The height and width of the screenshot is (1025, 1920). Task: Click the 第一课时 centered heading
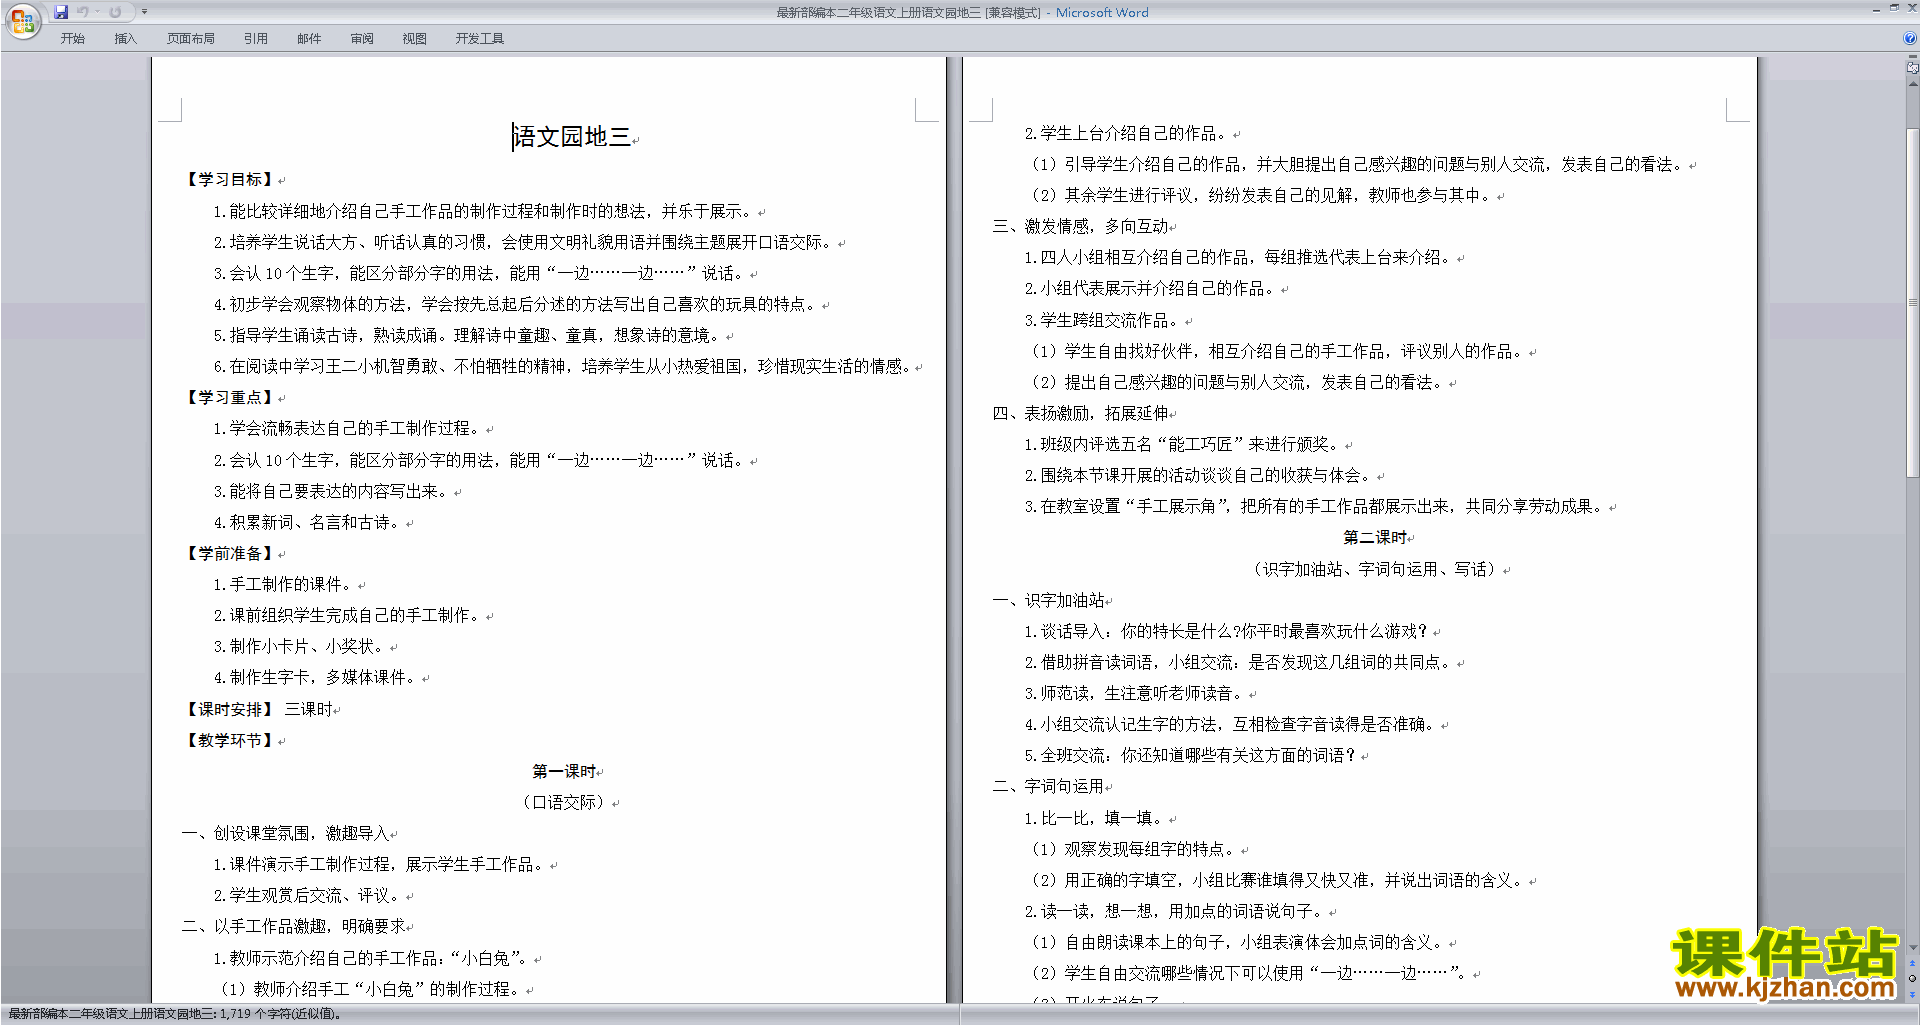(564, 772)
